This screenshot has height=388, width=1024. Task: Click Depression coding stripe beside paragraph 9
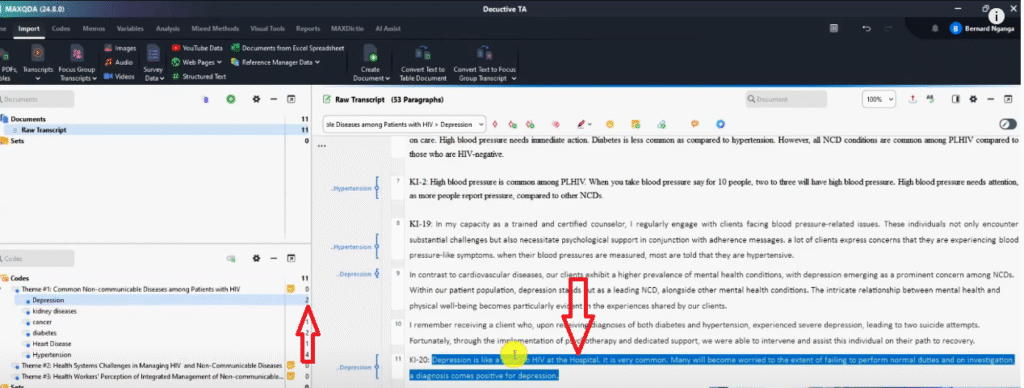(x=377, y=274)
